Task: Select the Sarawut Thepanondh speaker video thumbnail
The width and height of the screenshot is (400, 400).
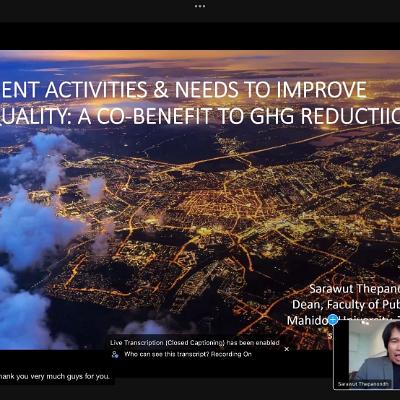Action: click(x=366, y=355)
